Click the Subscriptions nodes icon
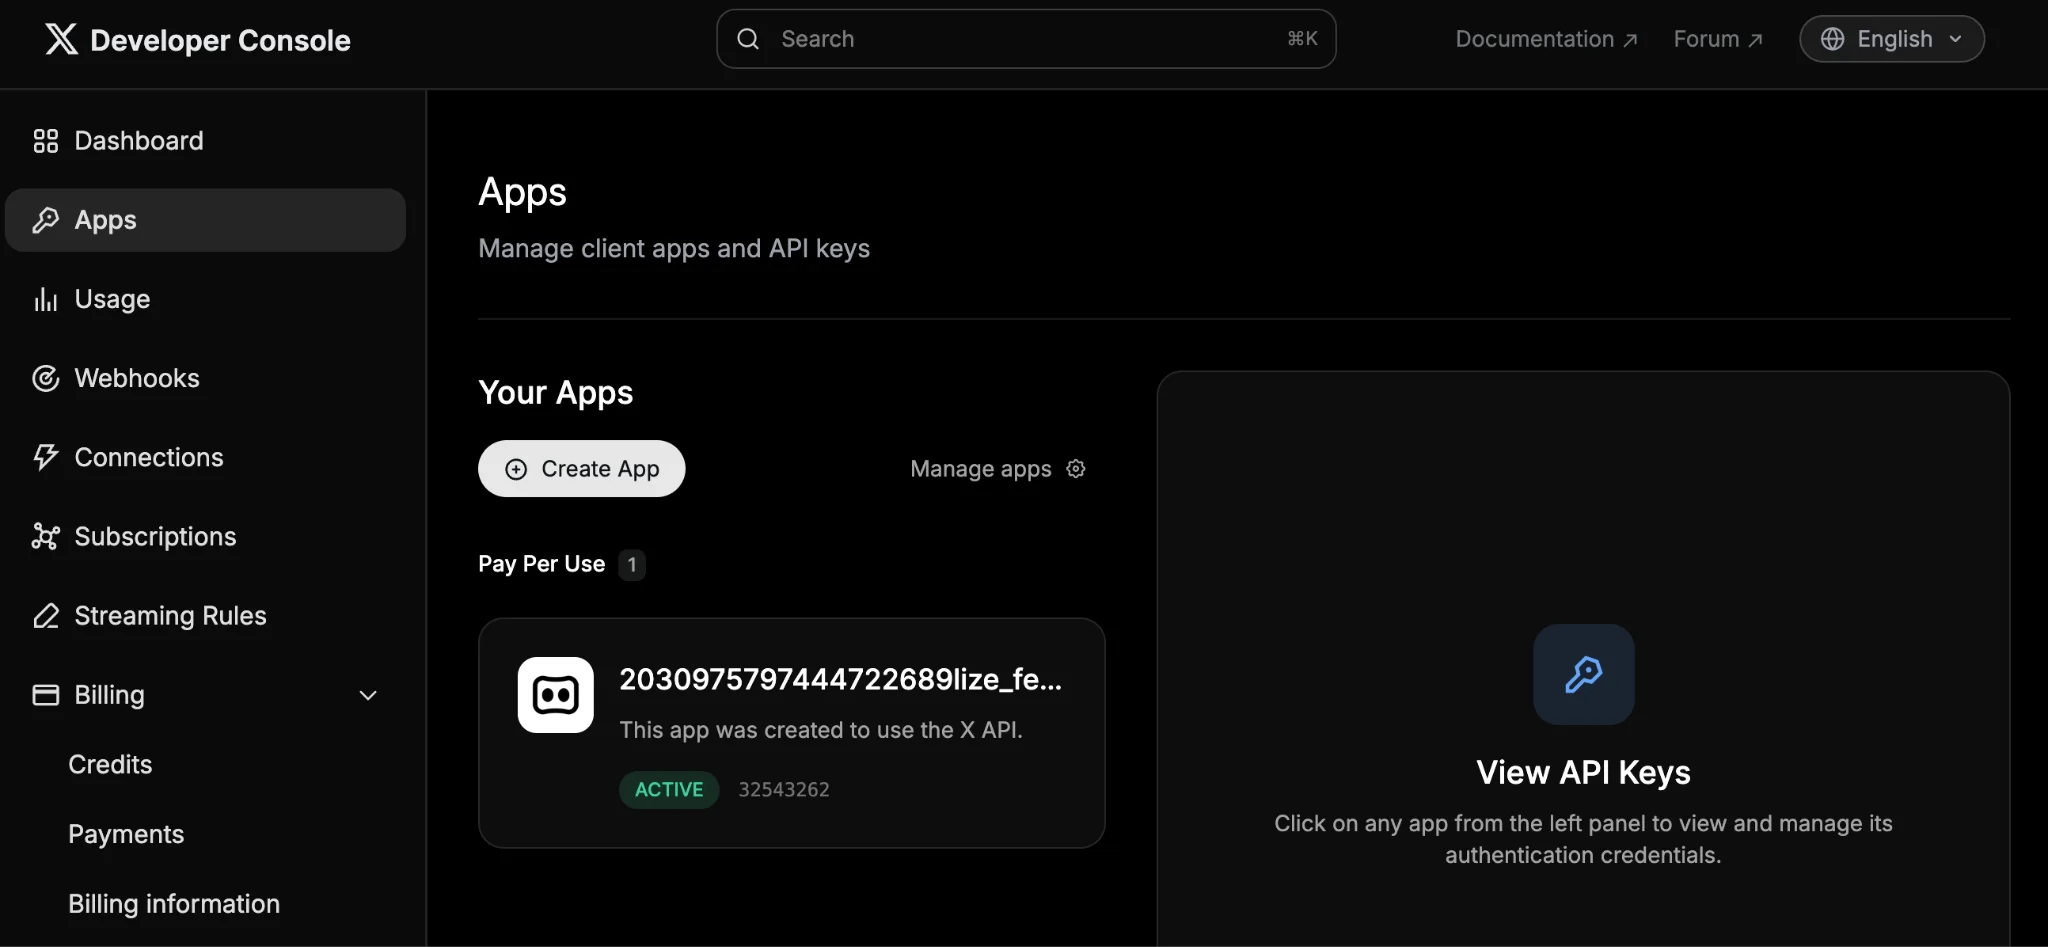 (x=46, y=536)
